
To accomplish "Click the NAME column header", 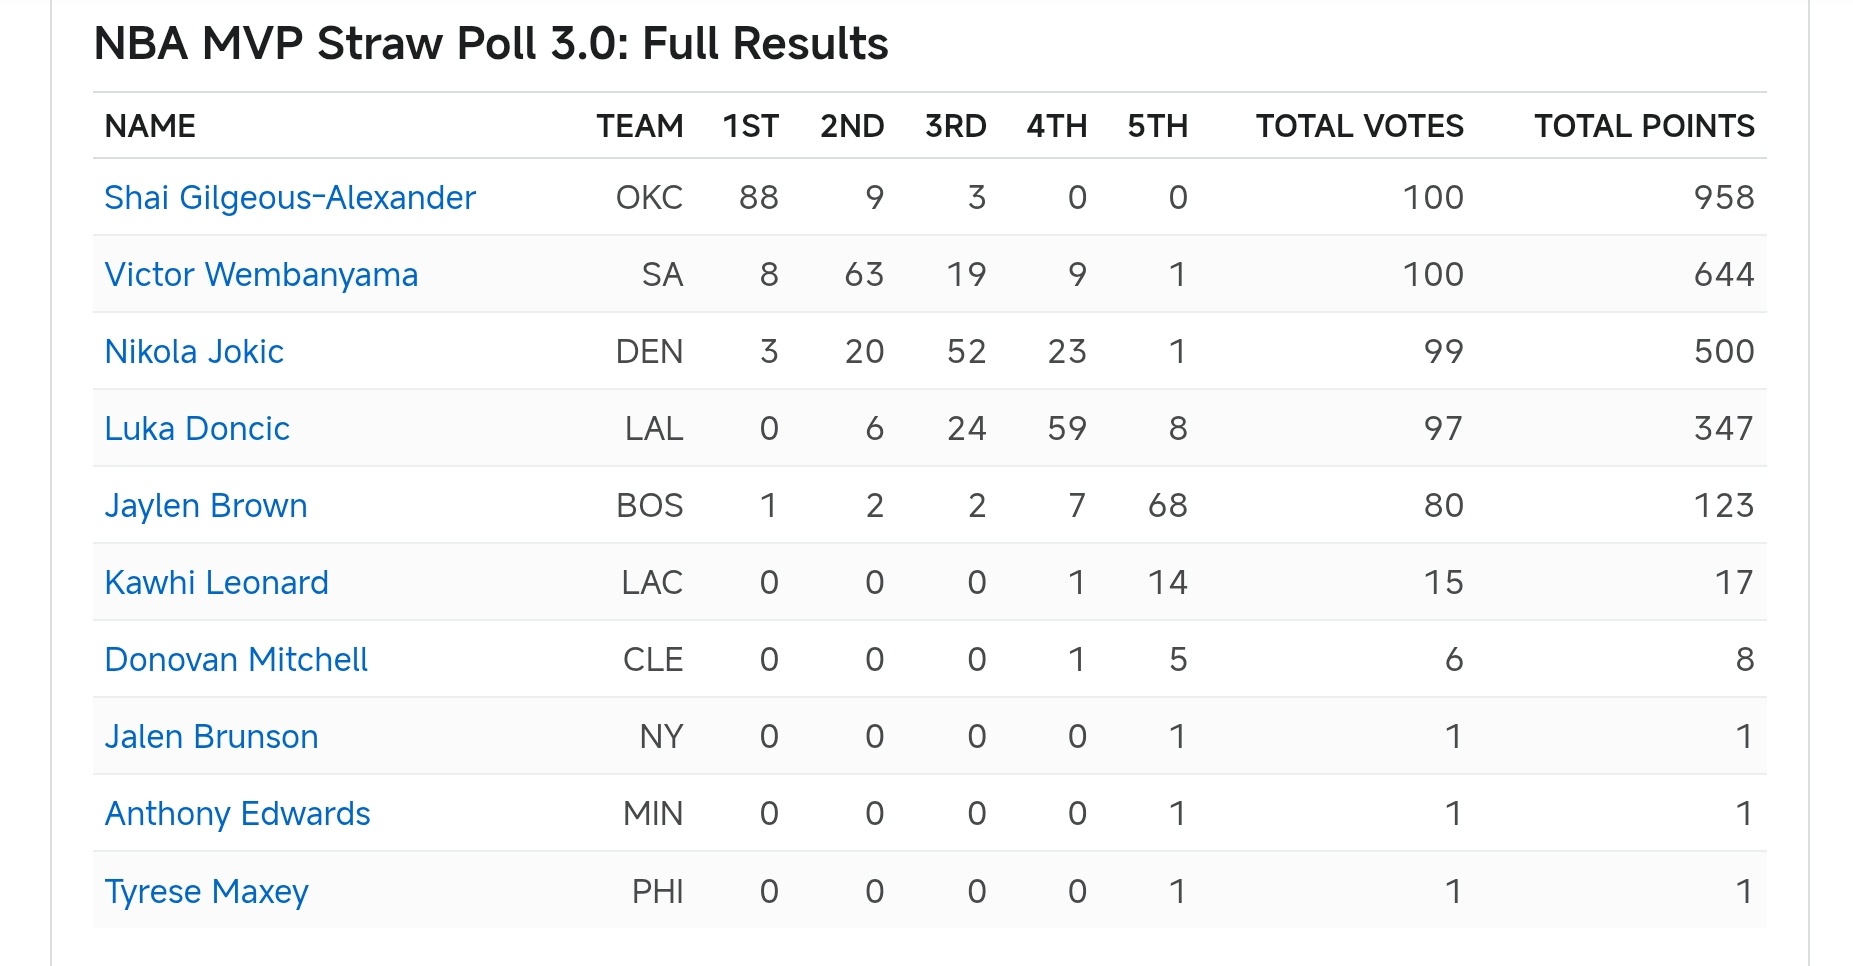I will pos(150,126).
